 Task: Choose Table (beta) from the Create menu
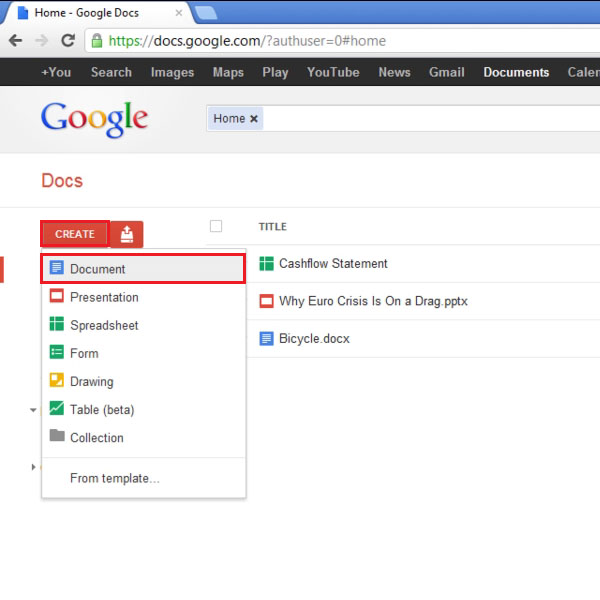coord(143,409)
